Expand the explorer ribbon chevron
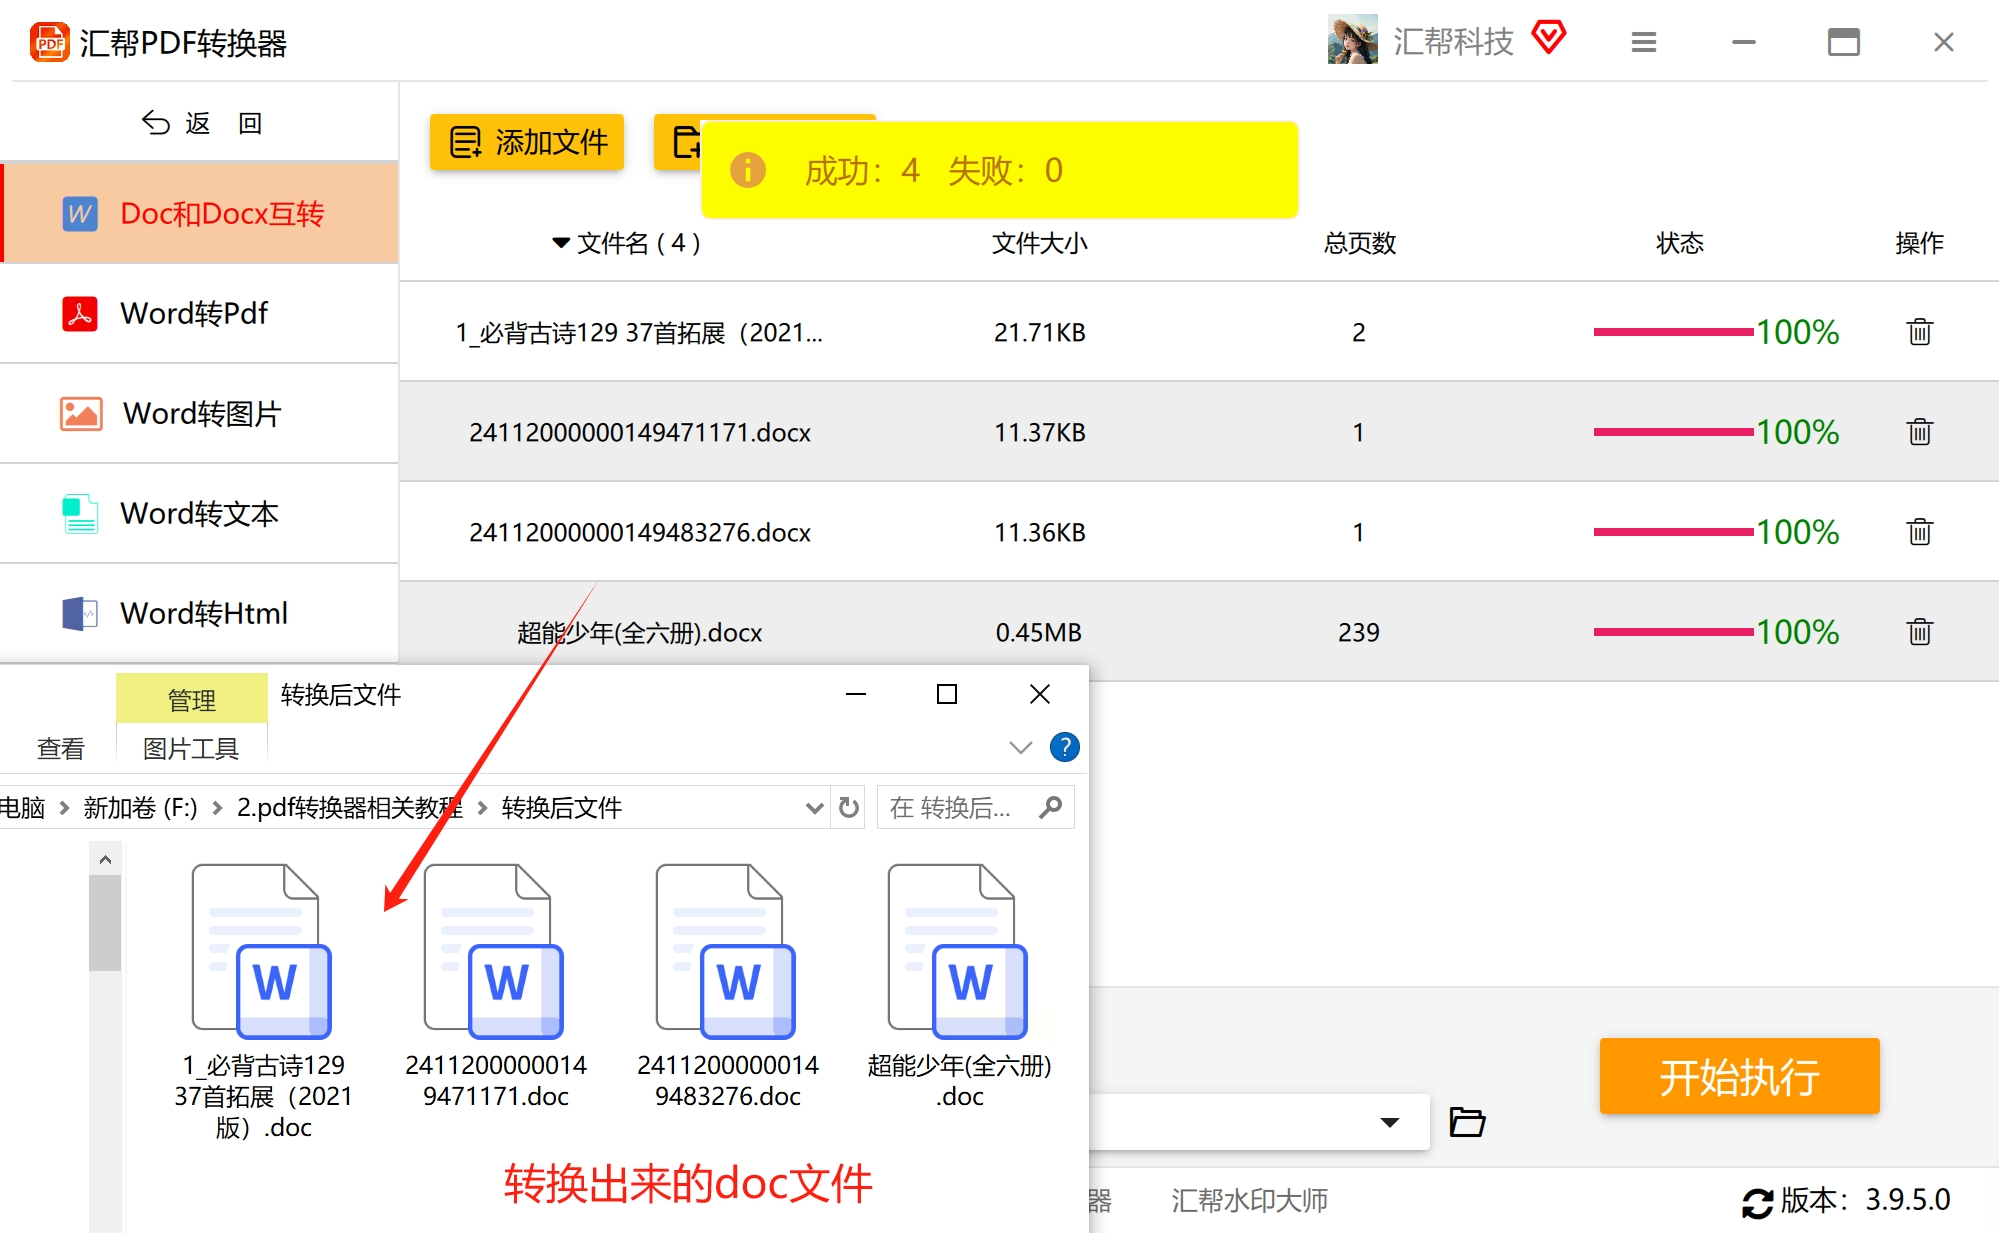This screenshot has width=1999, height=1233. [x=1020, y=747]
